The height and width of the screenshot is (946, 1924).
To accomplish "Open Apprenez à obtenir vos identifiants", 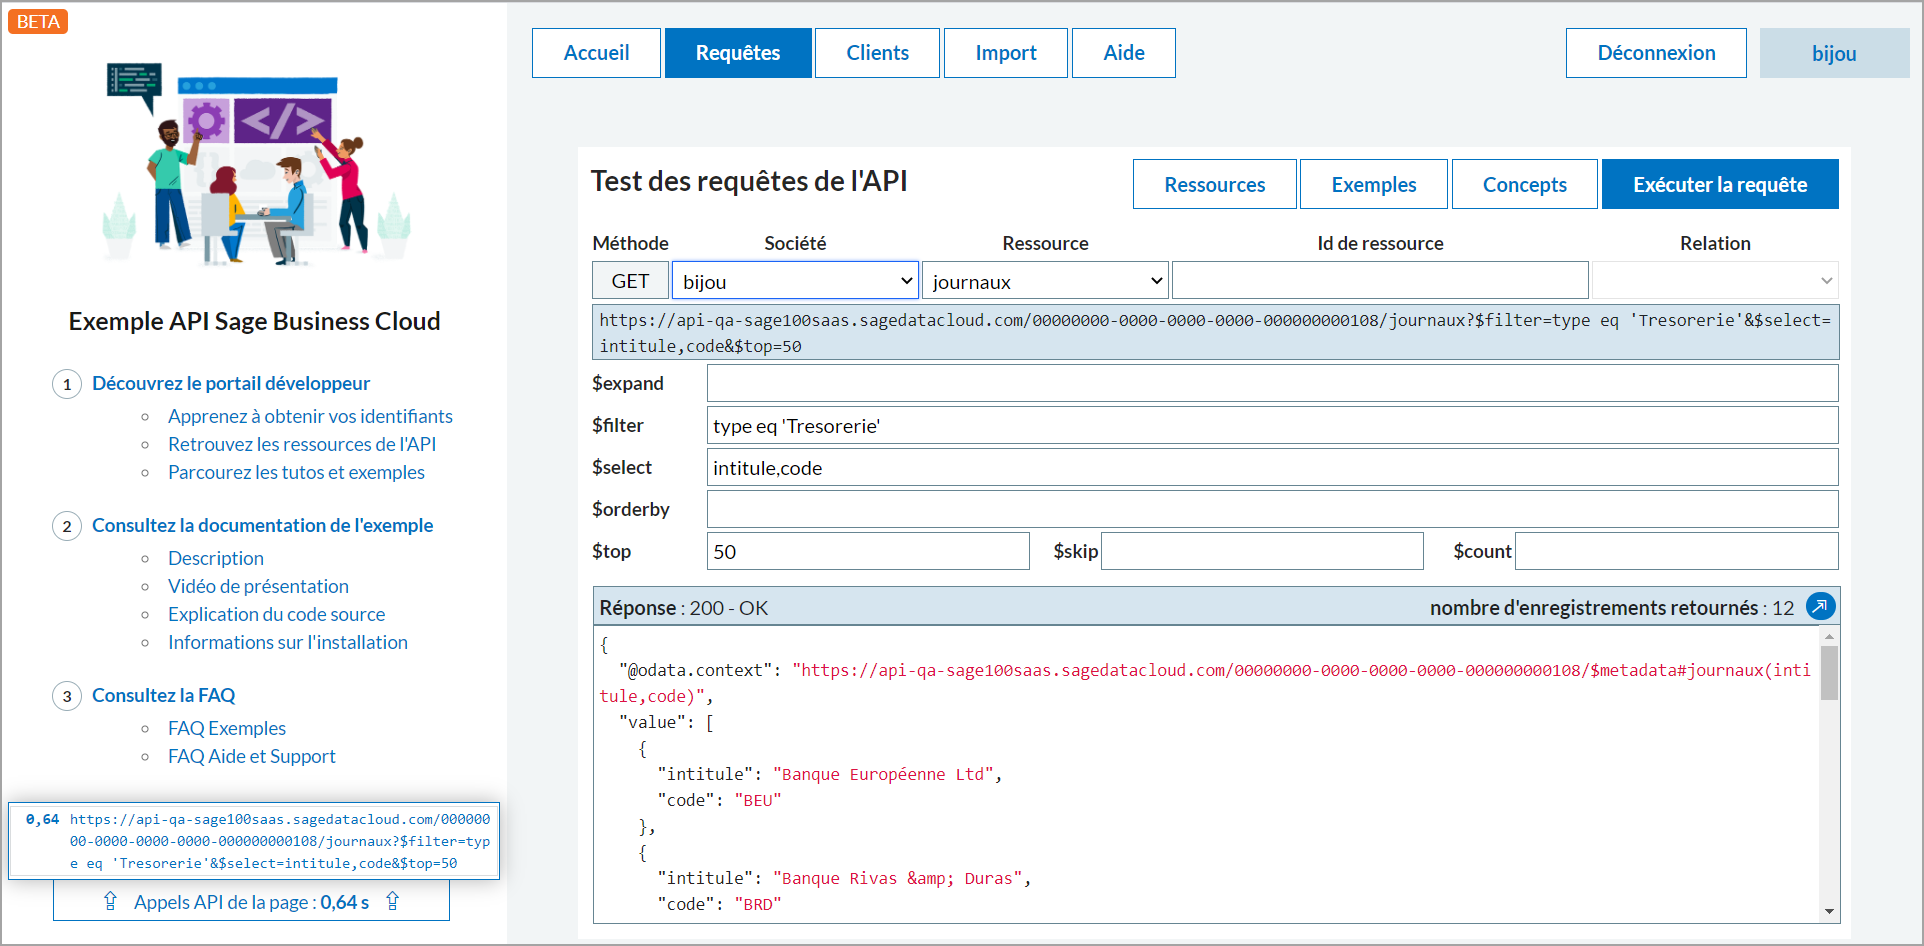I will (x=310, y=416).
